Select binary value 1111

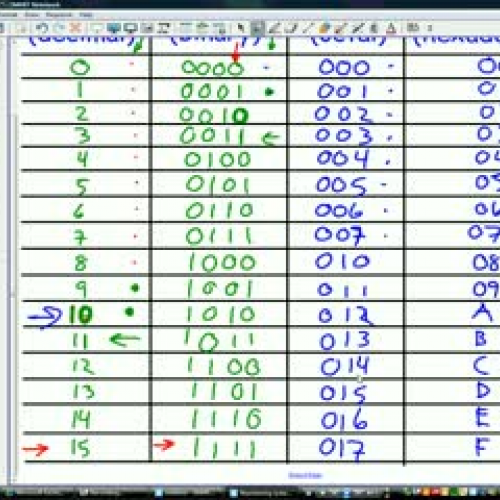[x=225, y=449]
